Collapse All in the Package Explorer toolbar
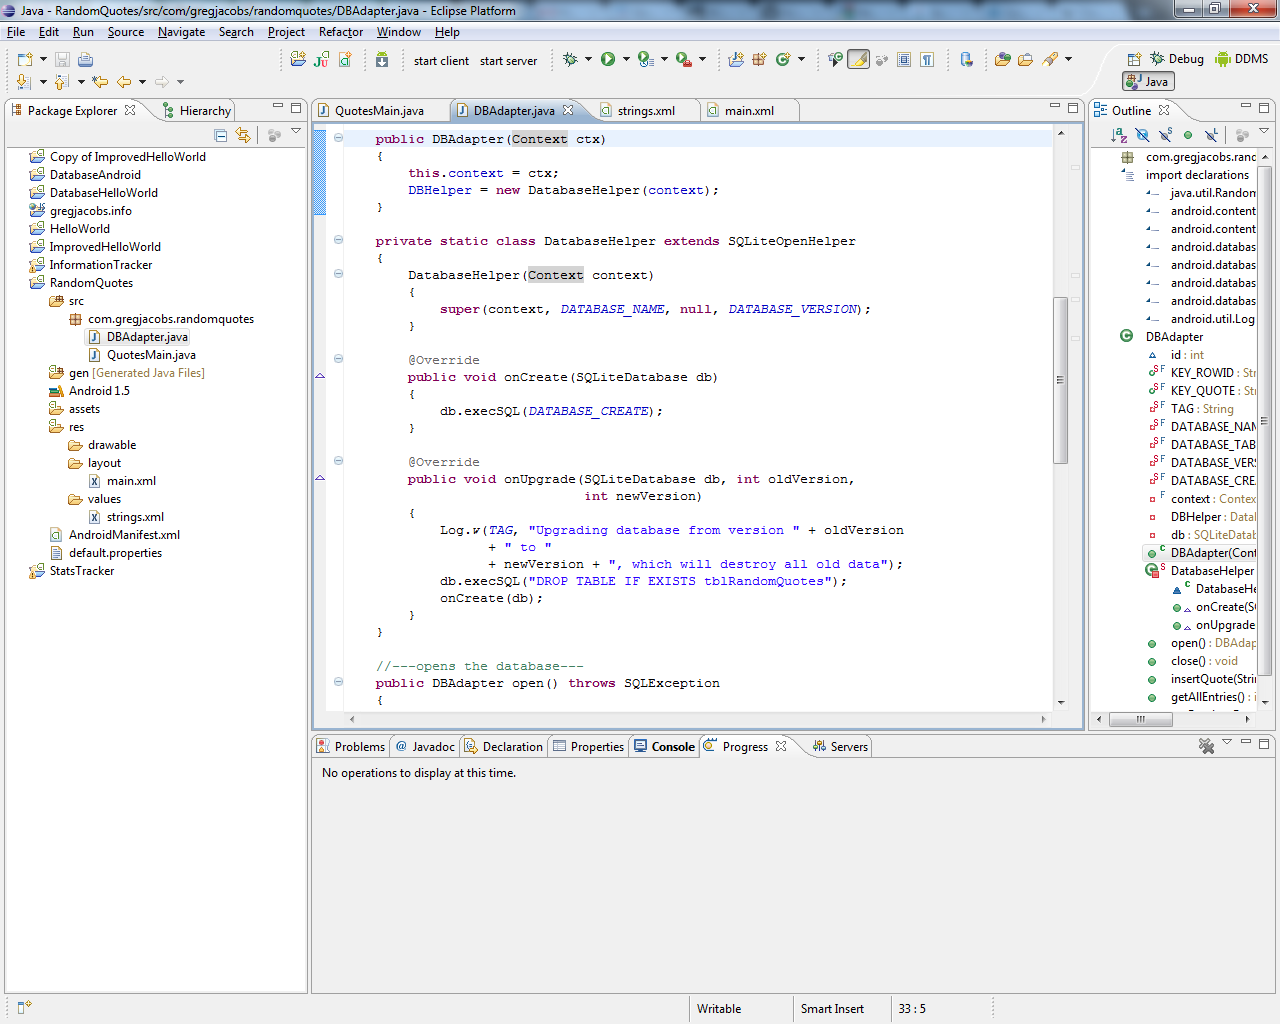1280x1024 pixels. [x=221, y=136]
